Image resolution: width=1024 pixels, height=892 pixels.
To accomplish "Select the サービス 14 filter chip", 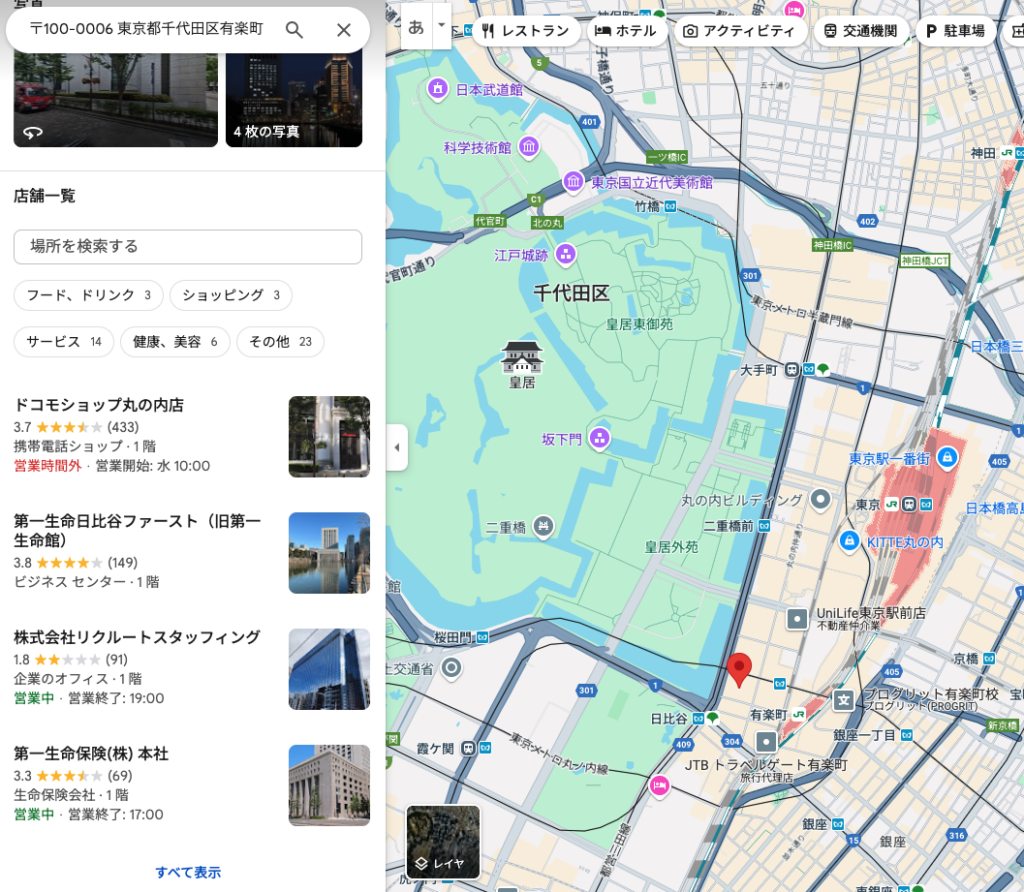I will [64, 342].
